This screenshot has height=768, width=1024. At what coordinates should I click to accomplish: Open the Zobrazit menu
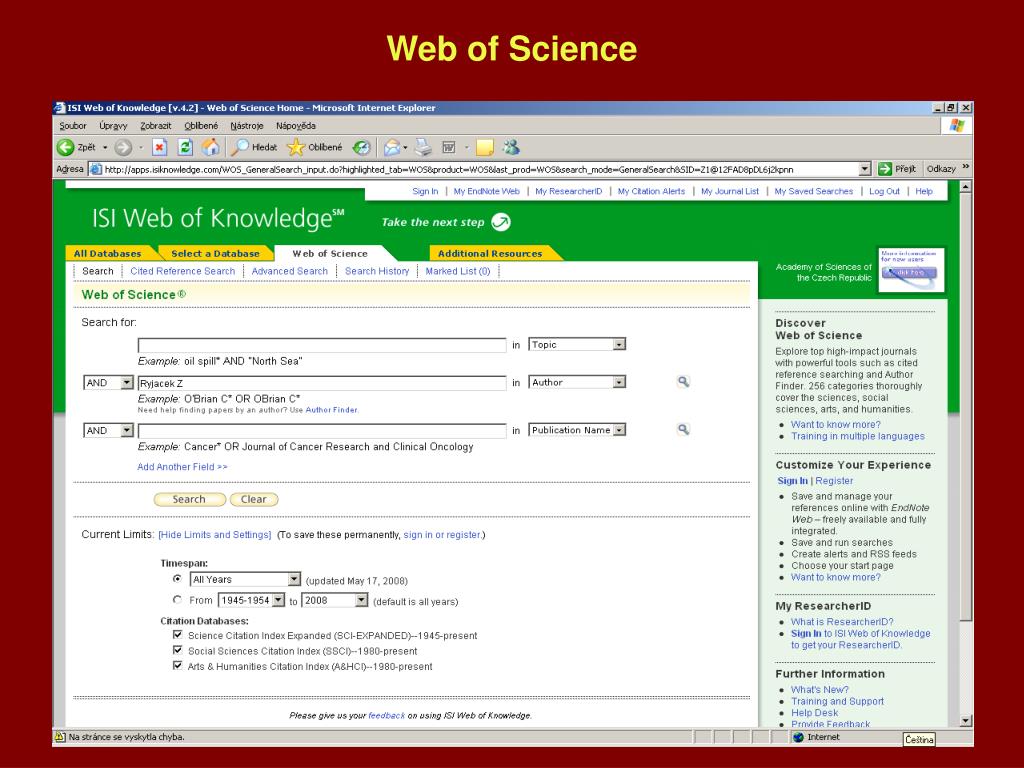click(155, 125)
